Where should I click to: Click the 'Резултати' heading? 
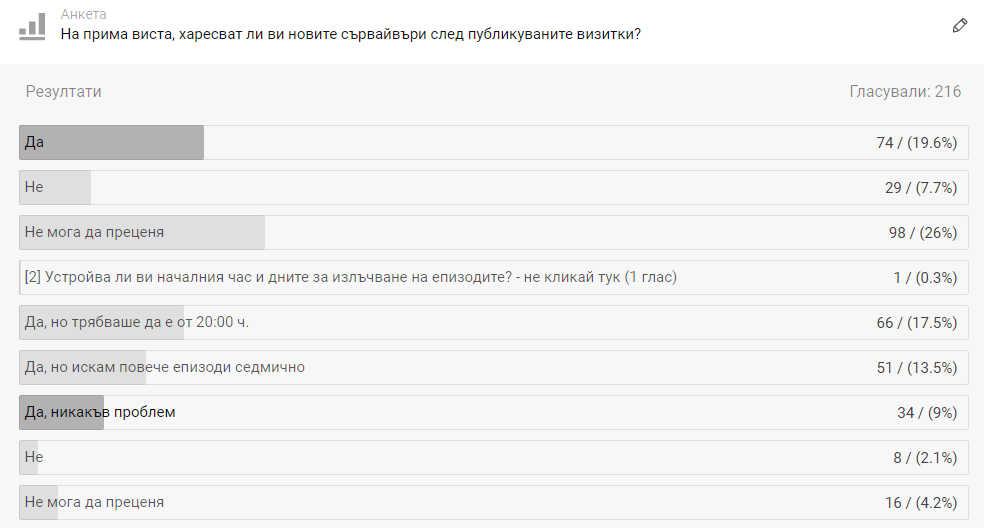click(x=63, y=92)
